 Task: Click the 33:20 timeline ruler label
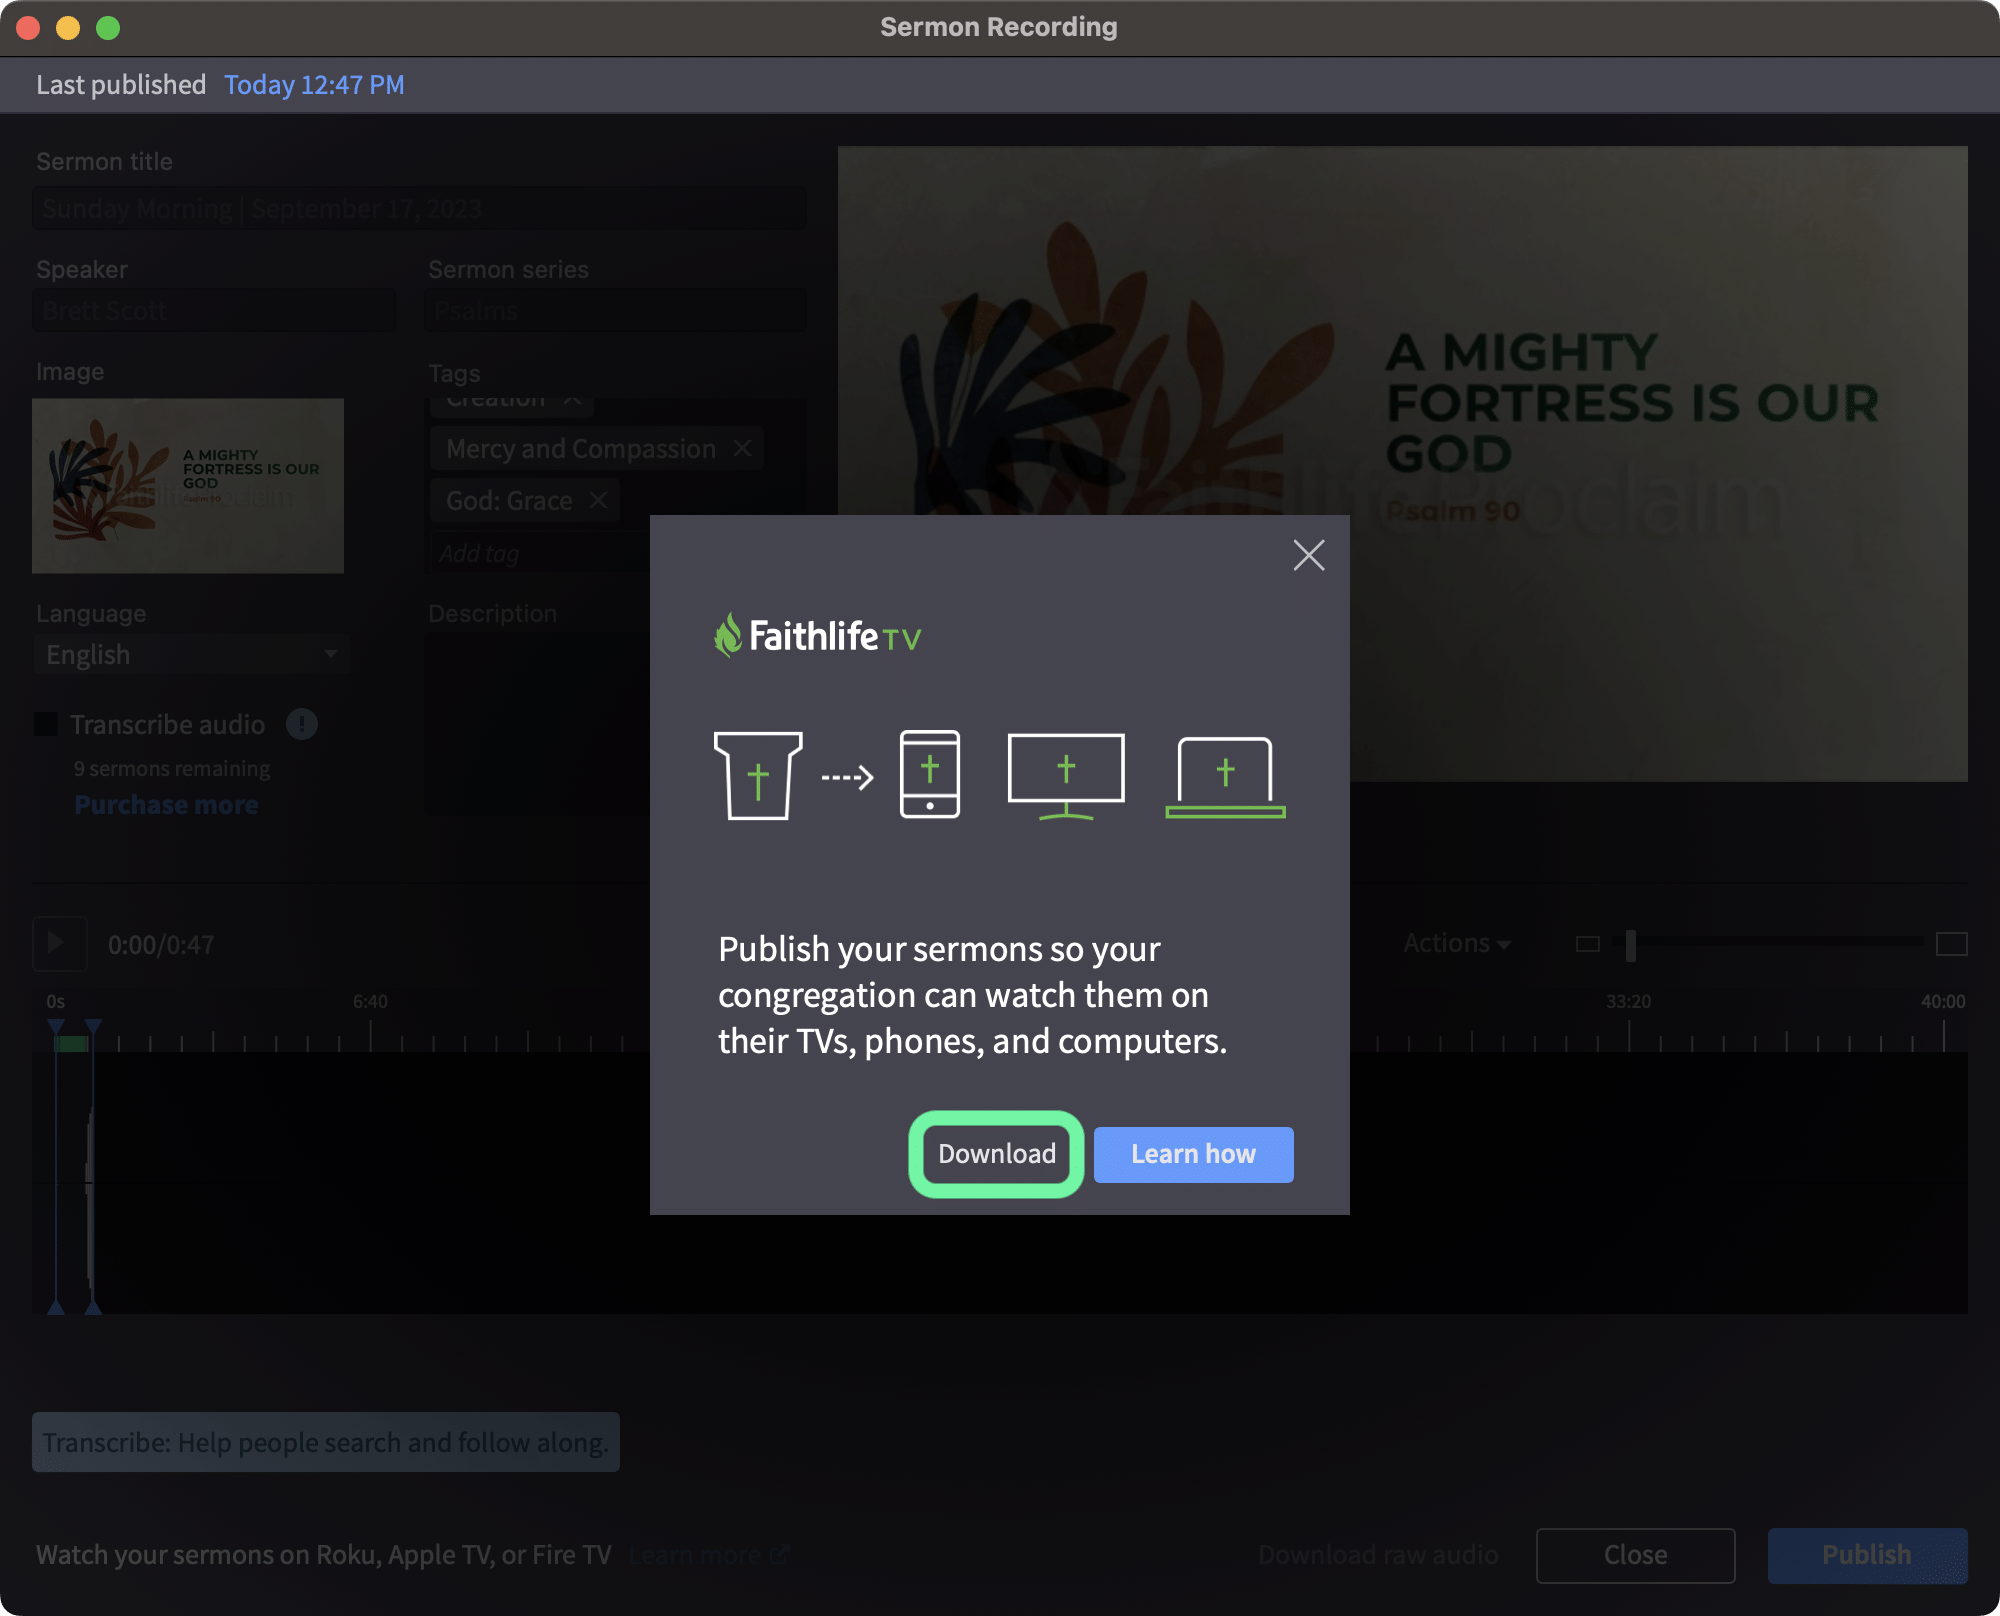click(1628, 1001)
